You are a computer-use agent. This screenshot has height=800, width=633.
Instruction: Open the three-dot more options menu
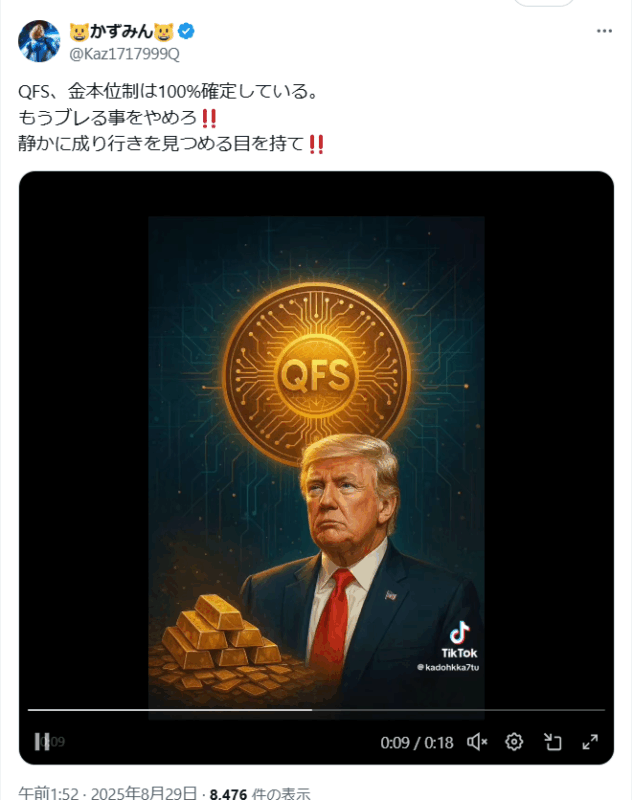(604, 31)
